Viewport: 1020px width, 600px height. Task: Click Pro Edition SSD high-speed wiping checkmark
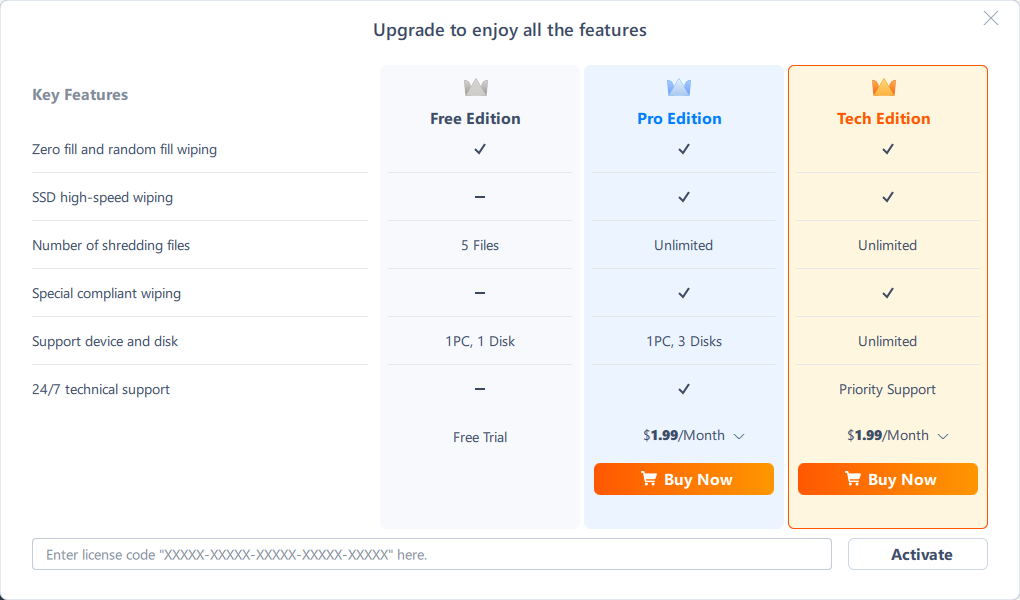tap(684, 197)
